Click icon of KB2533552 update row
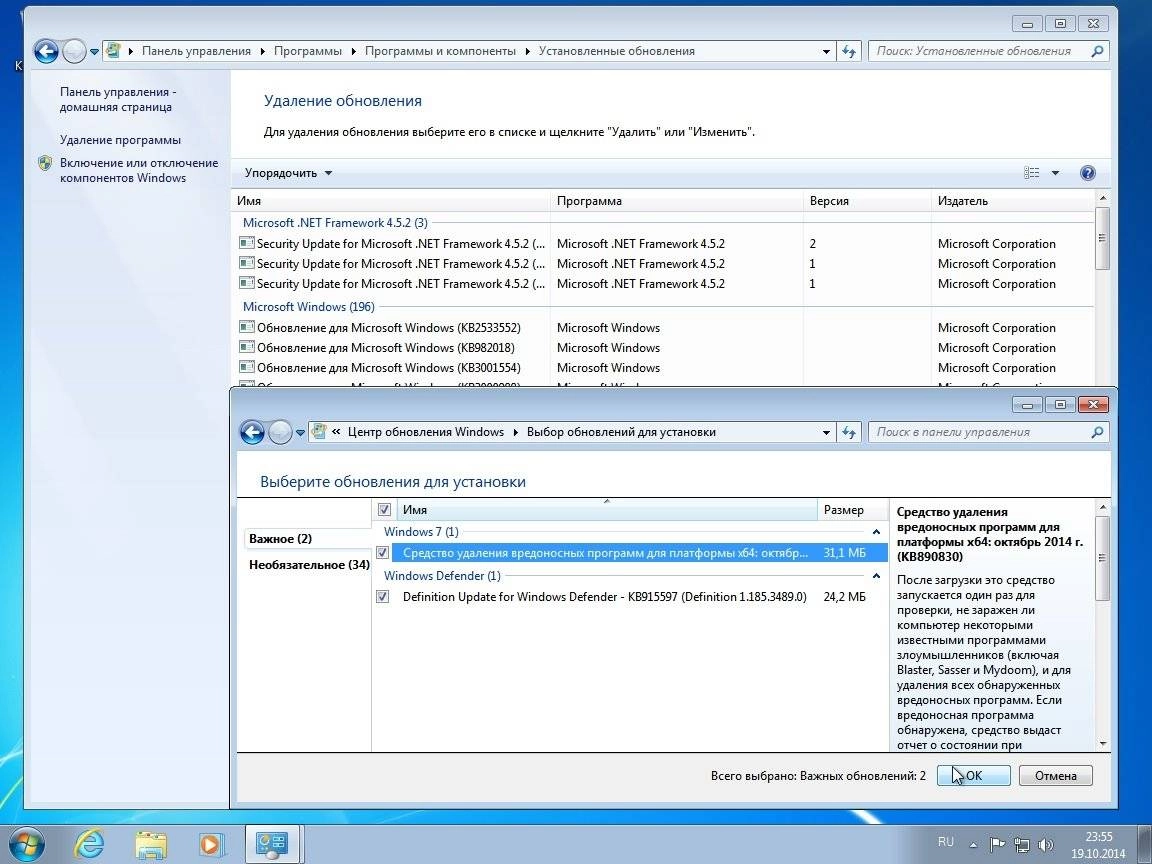The height and width of the screenshot is (864, 1152). pos(247,328)
